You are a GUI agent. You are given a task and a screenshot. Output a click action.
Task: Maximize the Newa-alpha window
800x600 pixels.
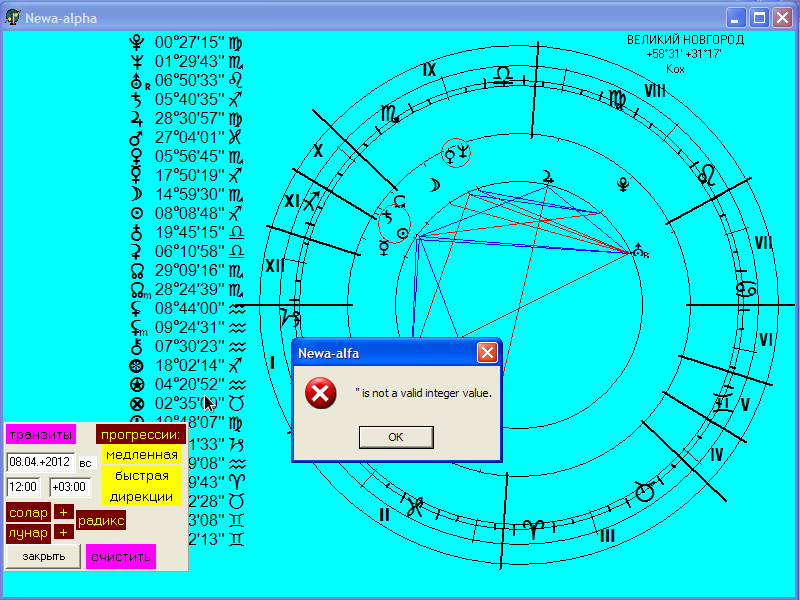(x=759, y=18)
